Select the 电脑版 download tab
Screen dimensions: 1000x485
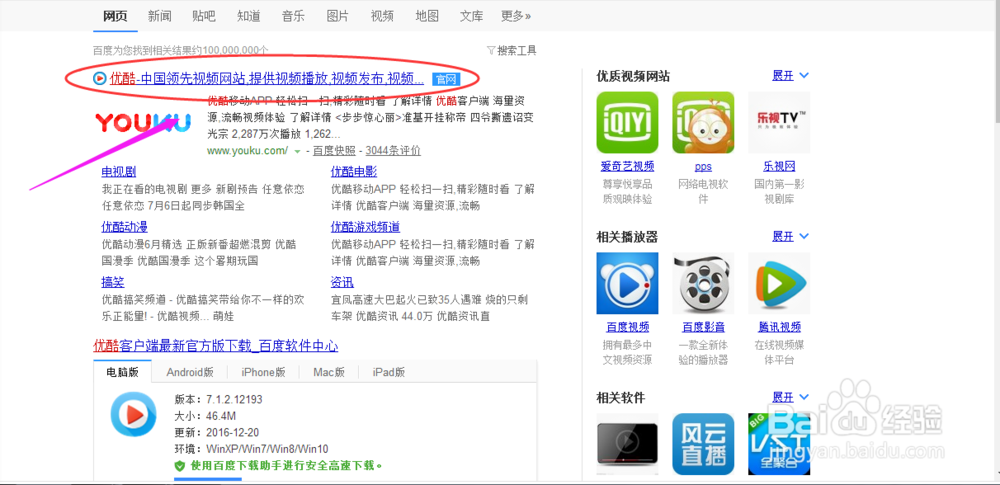pyautogui.click(x=122, y=372)
